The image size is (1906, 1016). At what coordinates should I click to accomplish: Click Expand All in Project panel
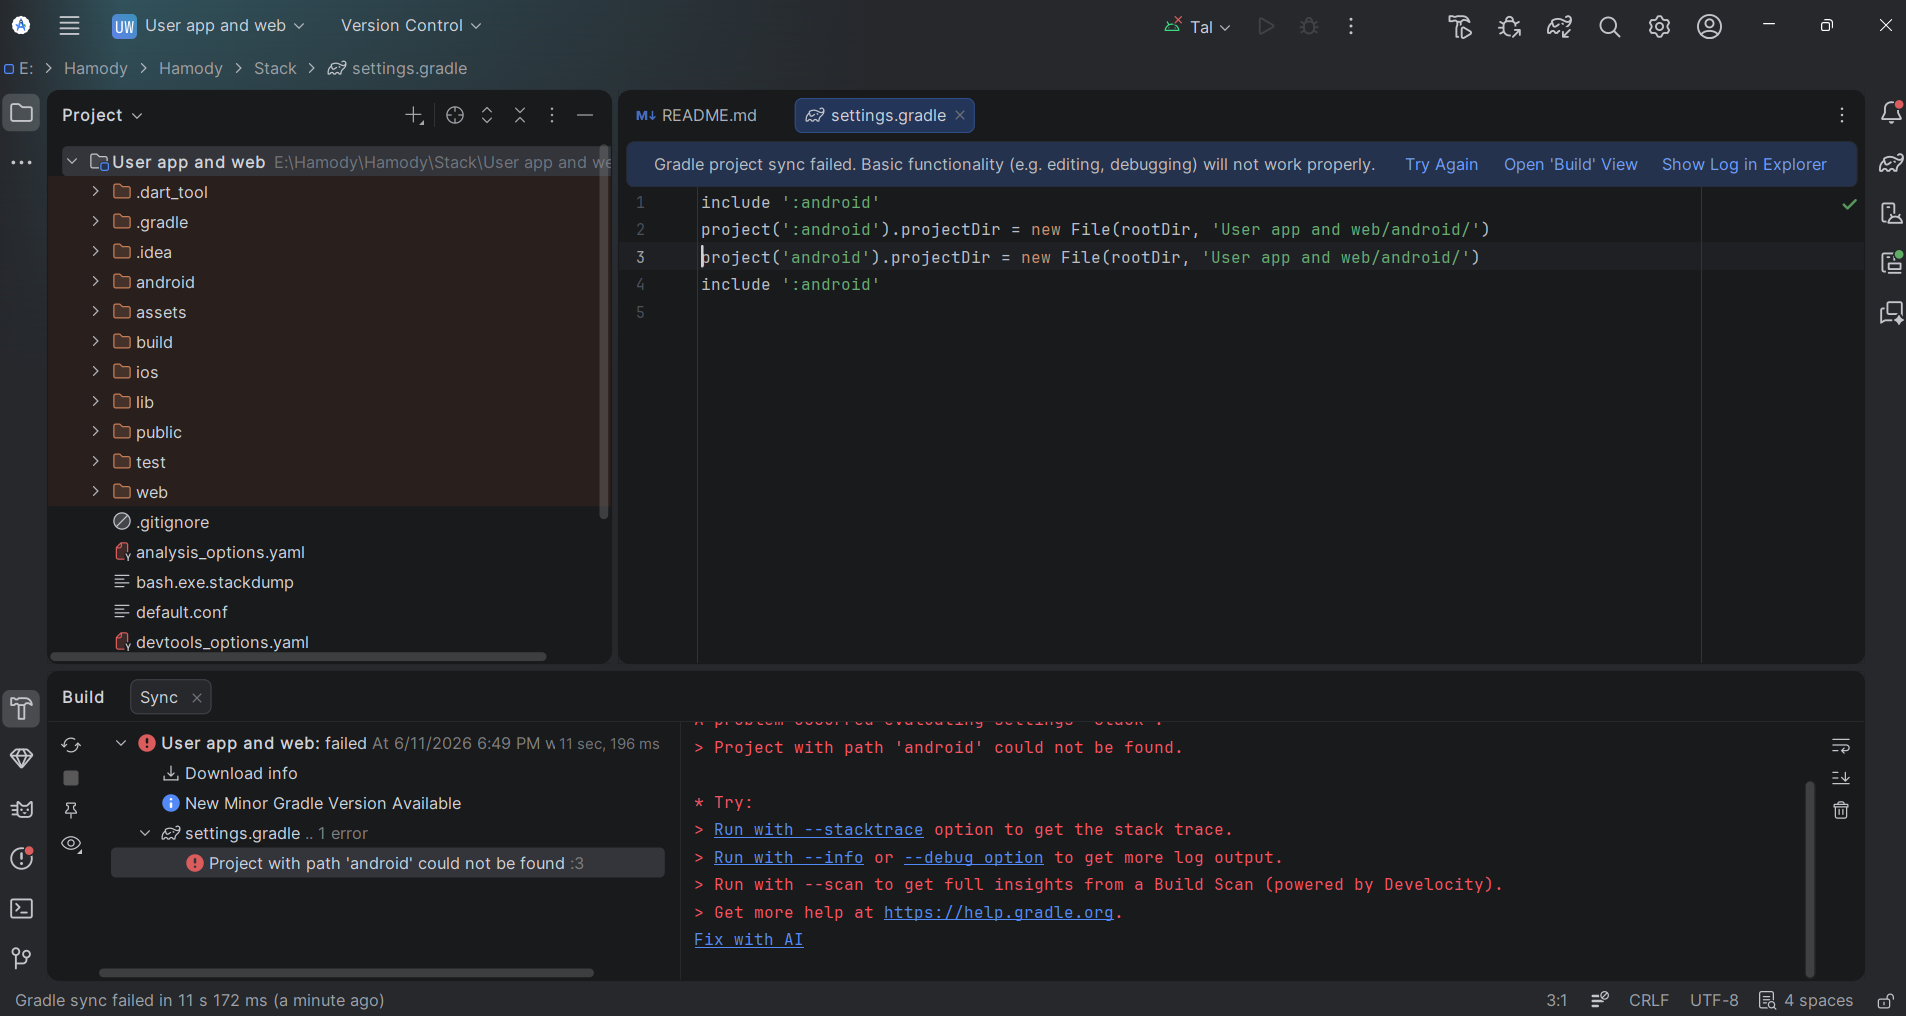coord(487,115)
